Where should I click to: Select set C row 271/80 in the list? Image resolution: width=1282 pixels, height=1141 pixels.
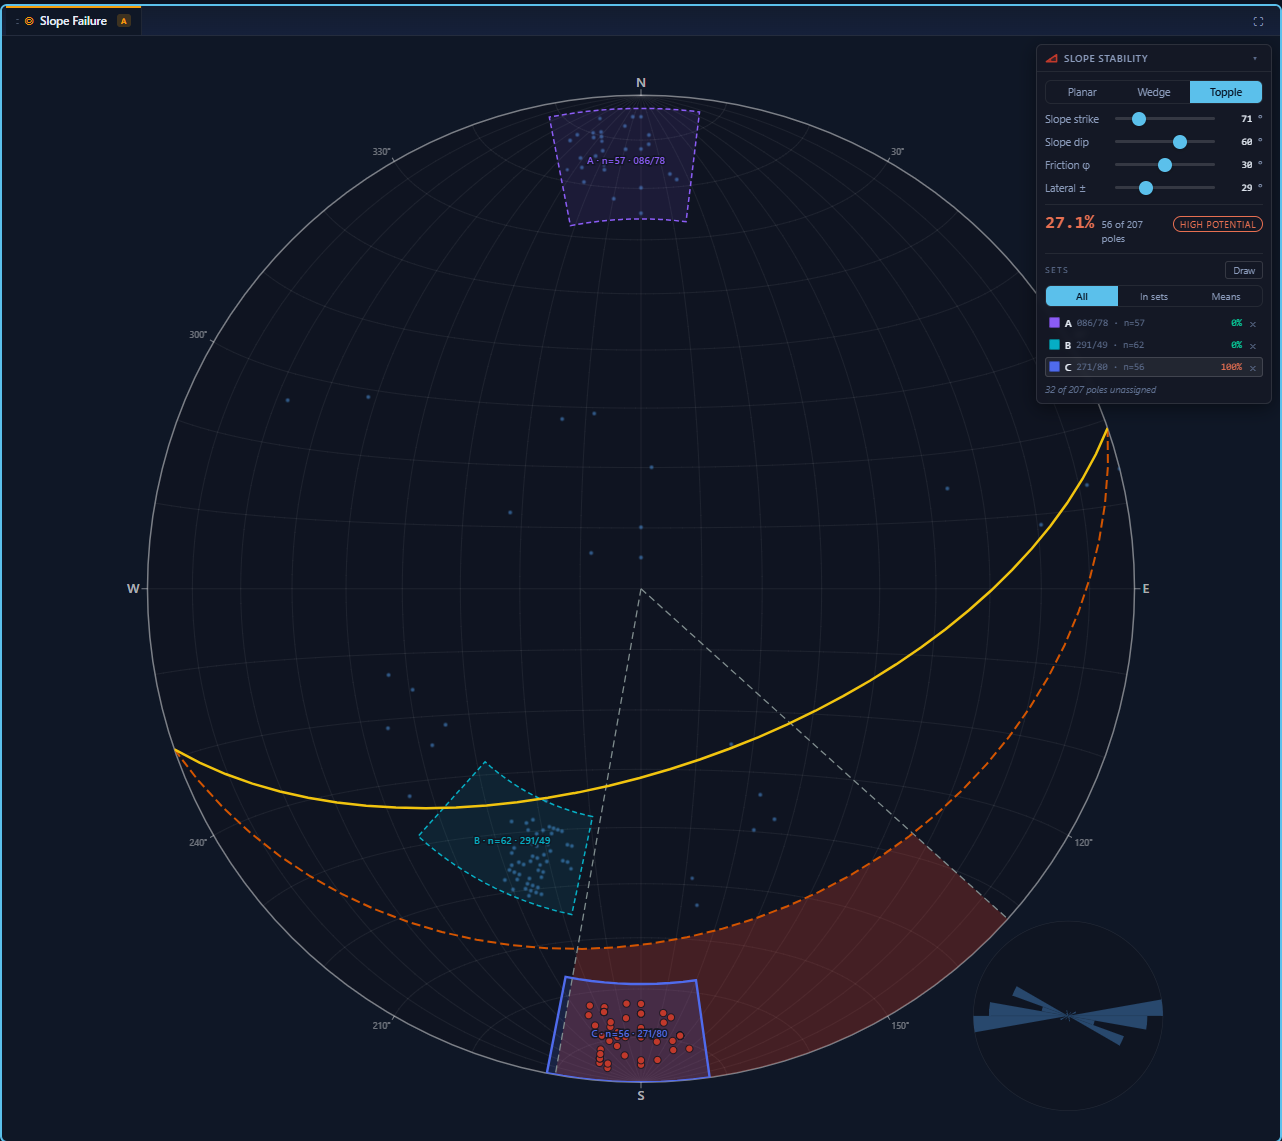coord(1154,367)
